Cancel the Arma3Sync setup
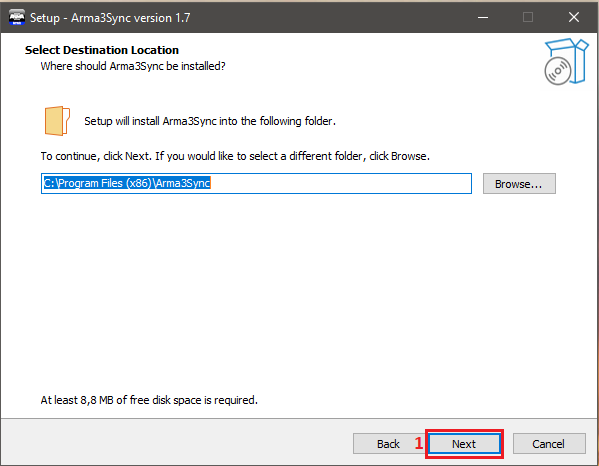The image size is (599, 466). coord(549,444)
